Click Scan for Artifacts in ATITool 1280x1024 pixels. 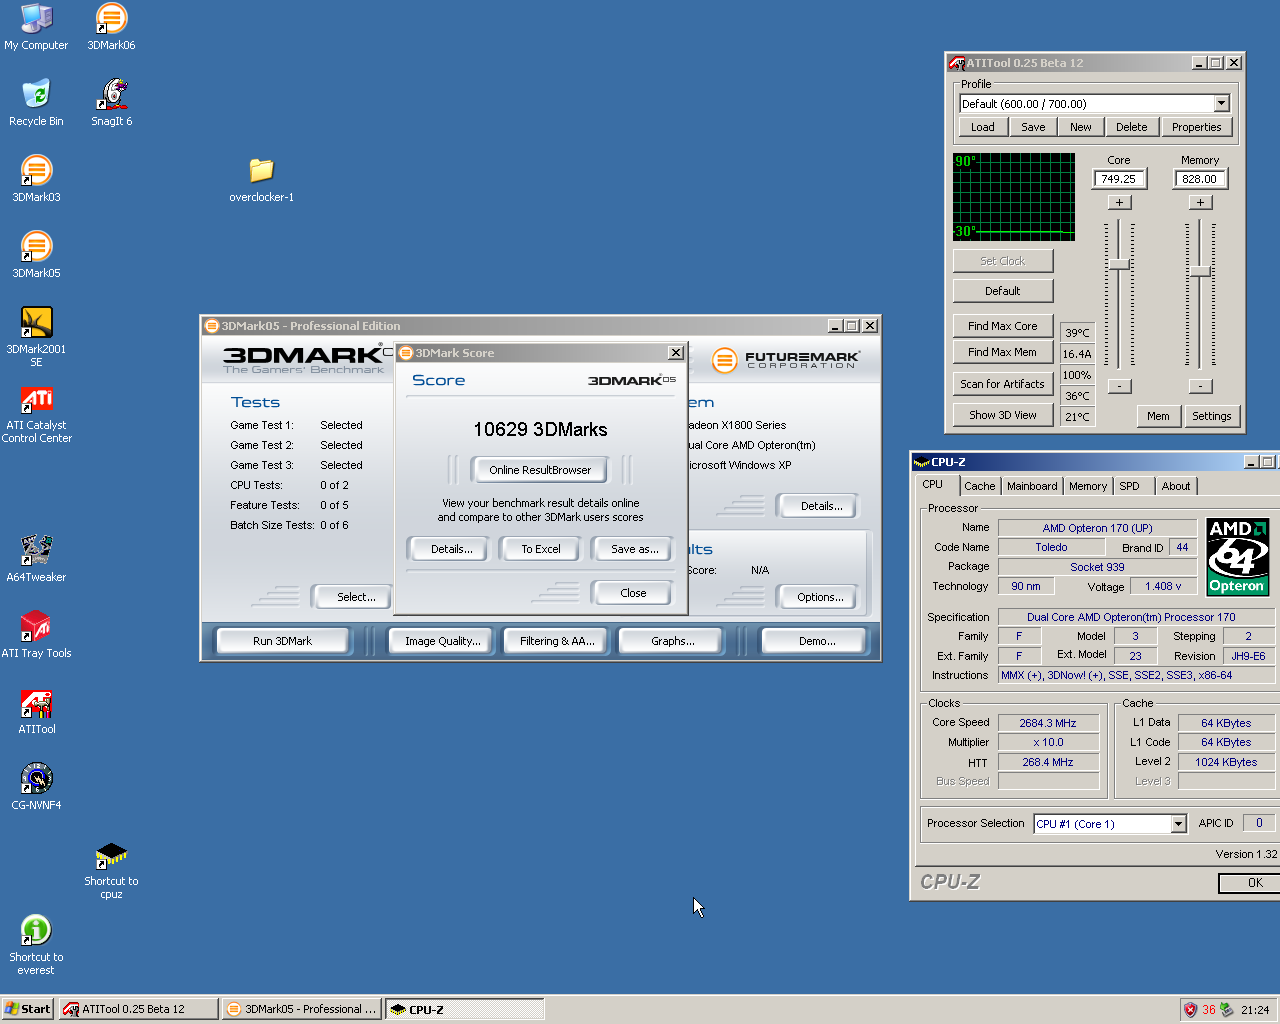coord(1002,384)
